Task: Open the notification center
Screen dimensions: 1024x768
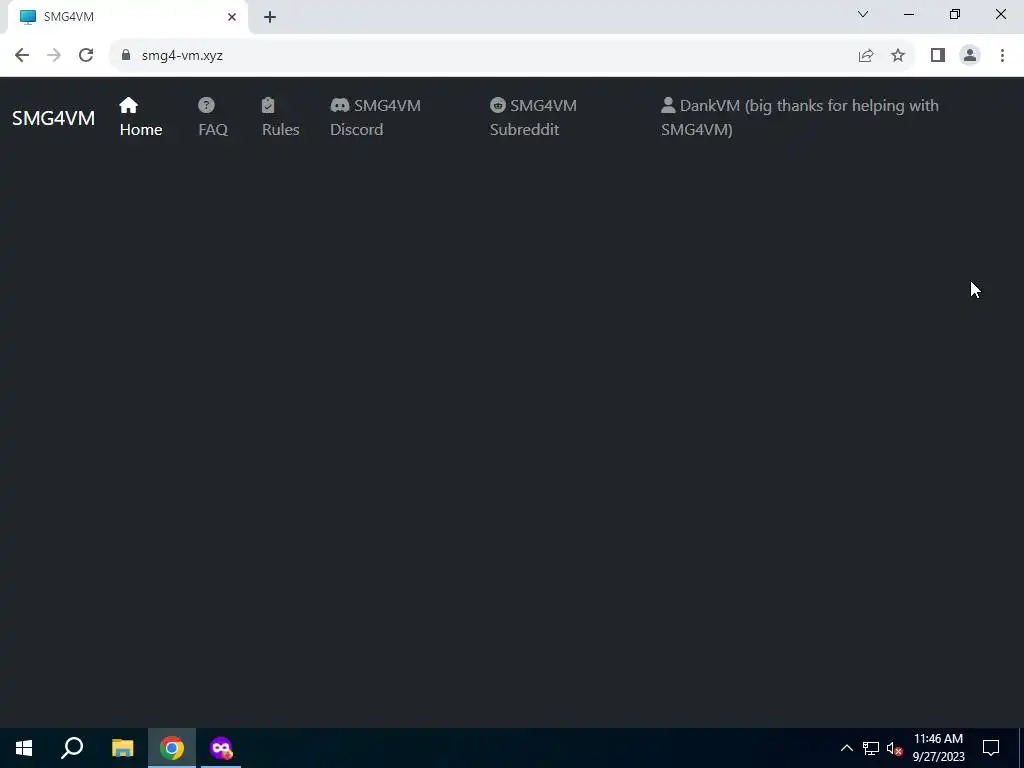Action: tap(991, 748)
